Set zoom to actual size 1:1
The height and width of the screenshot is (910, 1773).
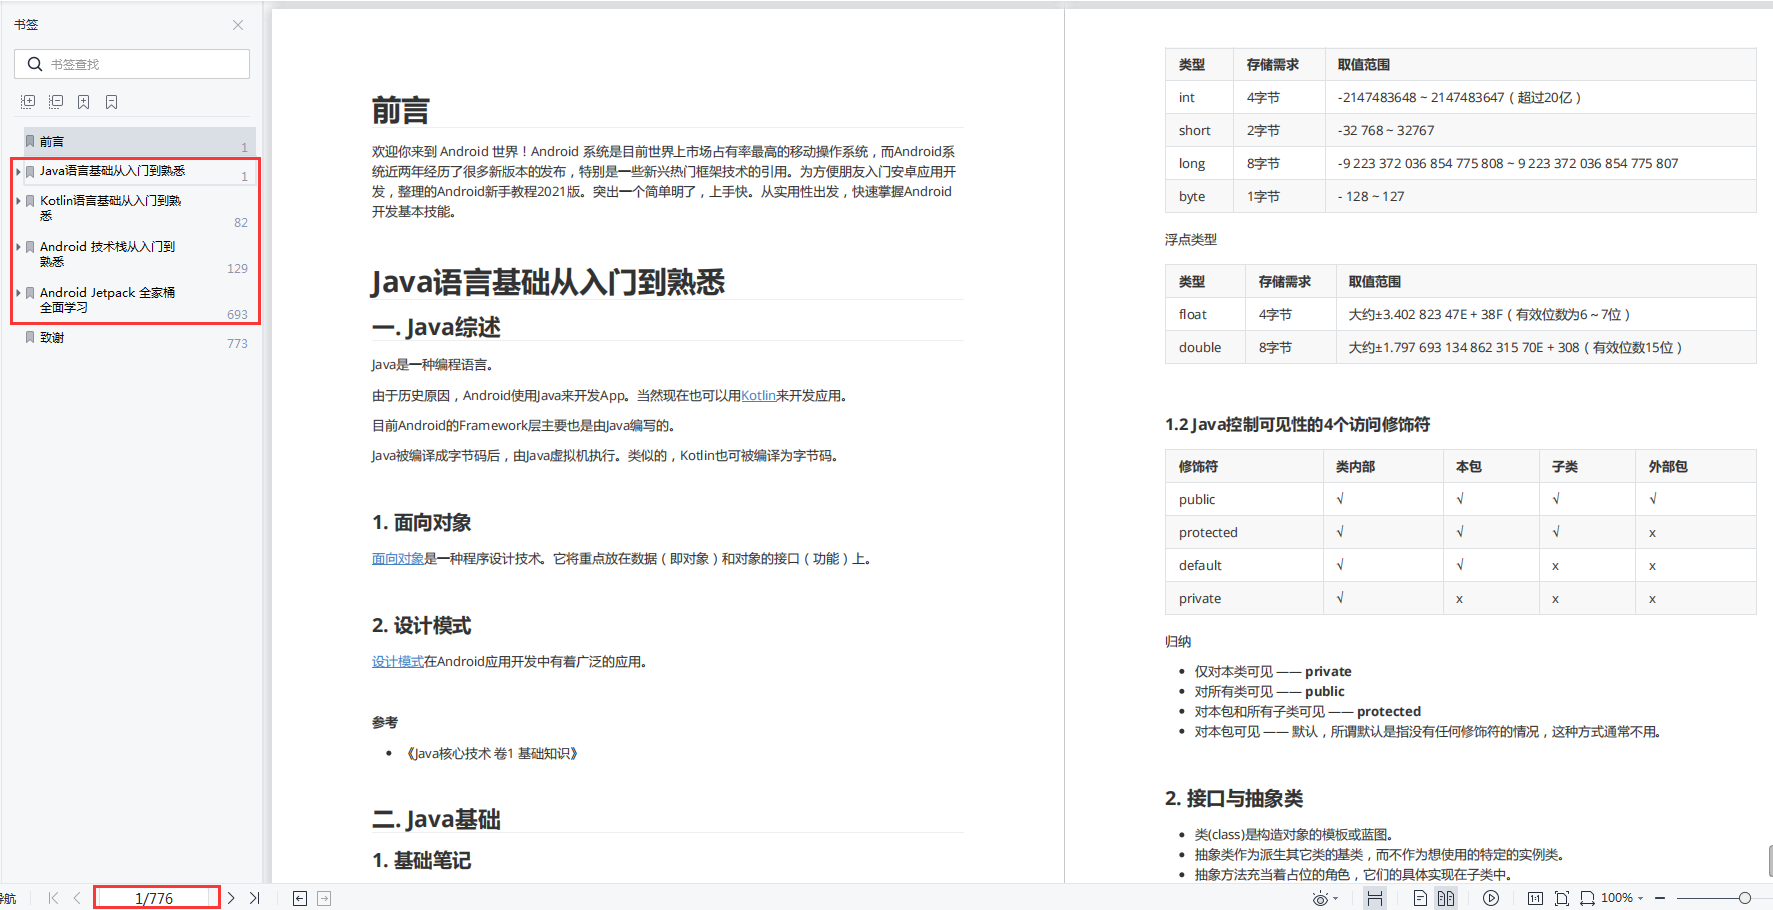click(x=1537, y=898)
